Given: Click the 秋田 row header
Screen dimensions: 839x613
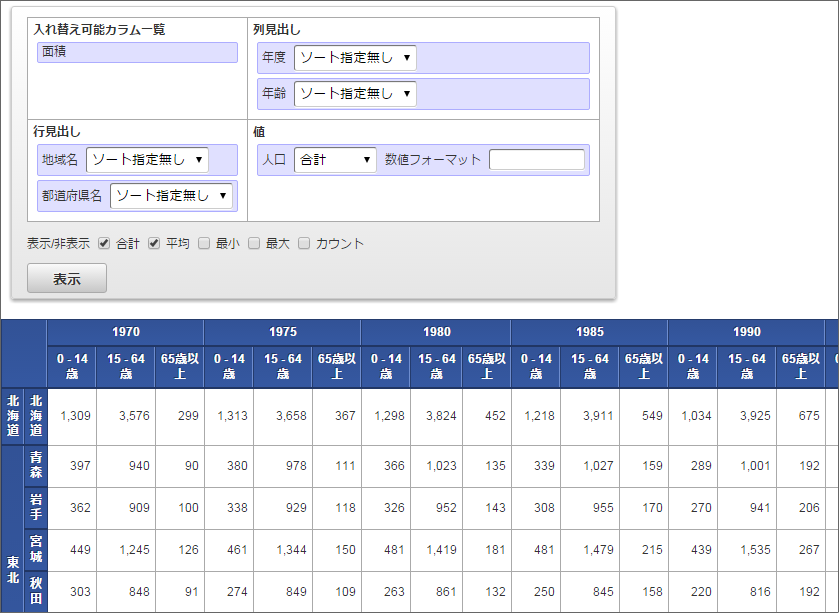Looking at the screenshot, I should pyautogui.click(x=36, y=591).
